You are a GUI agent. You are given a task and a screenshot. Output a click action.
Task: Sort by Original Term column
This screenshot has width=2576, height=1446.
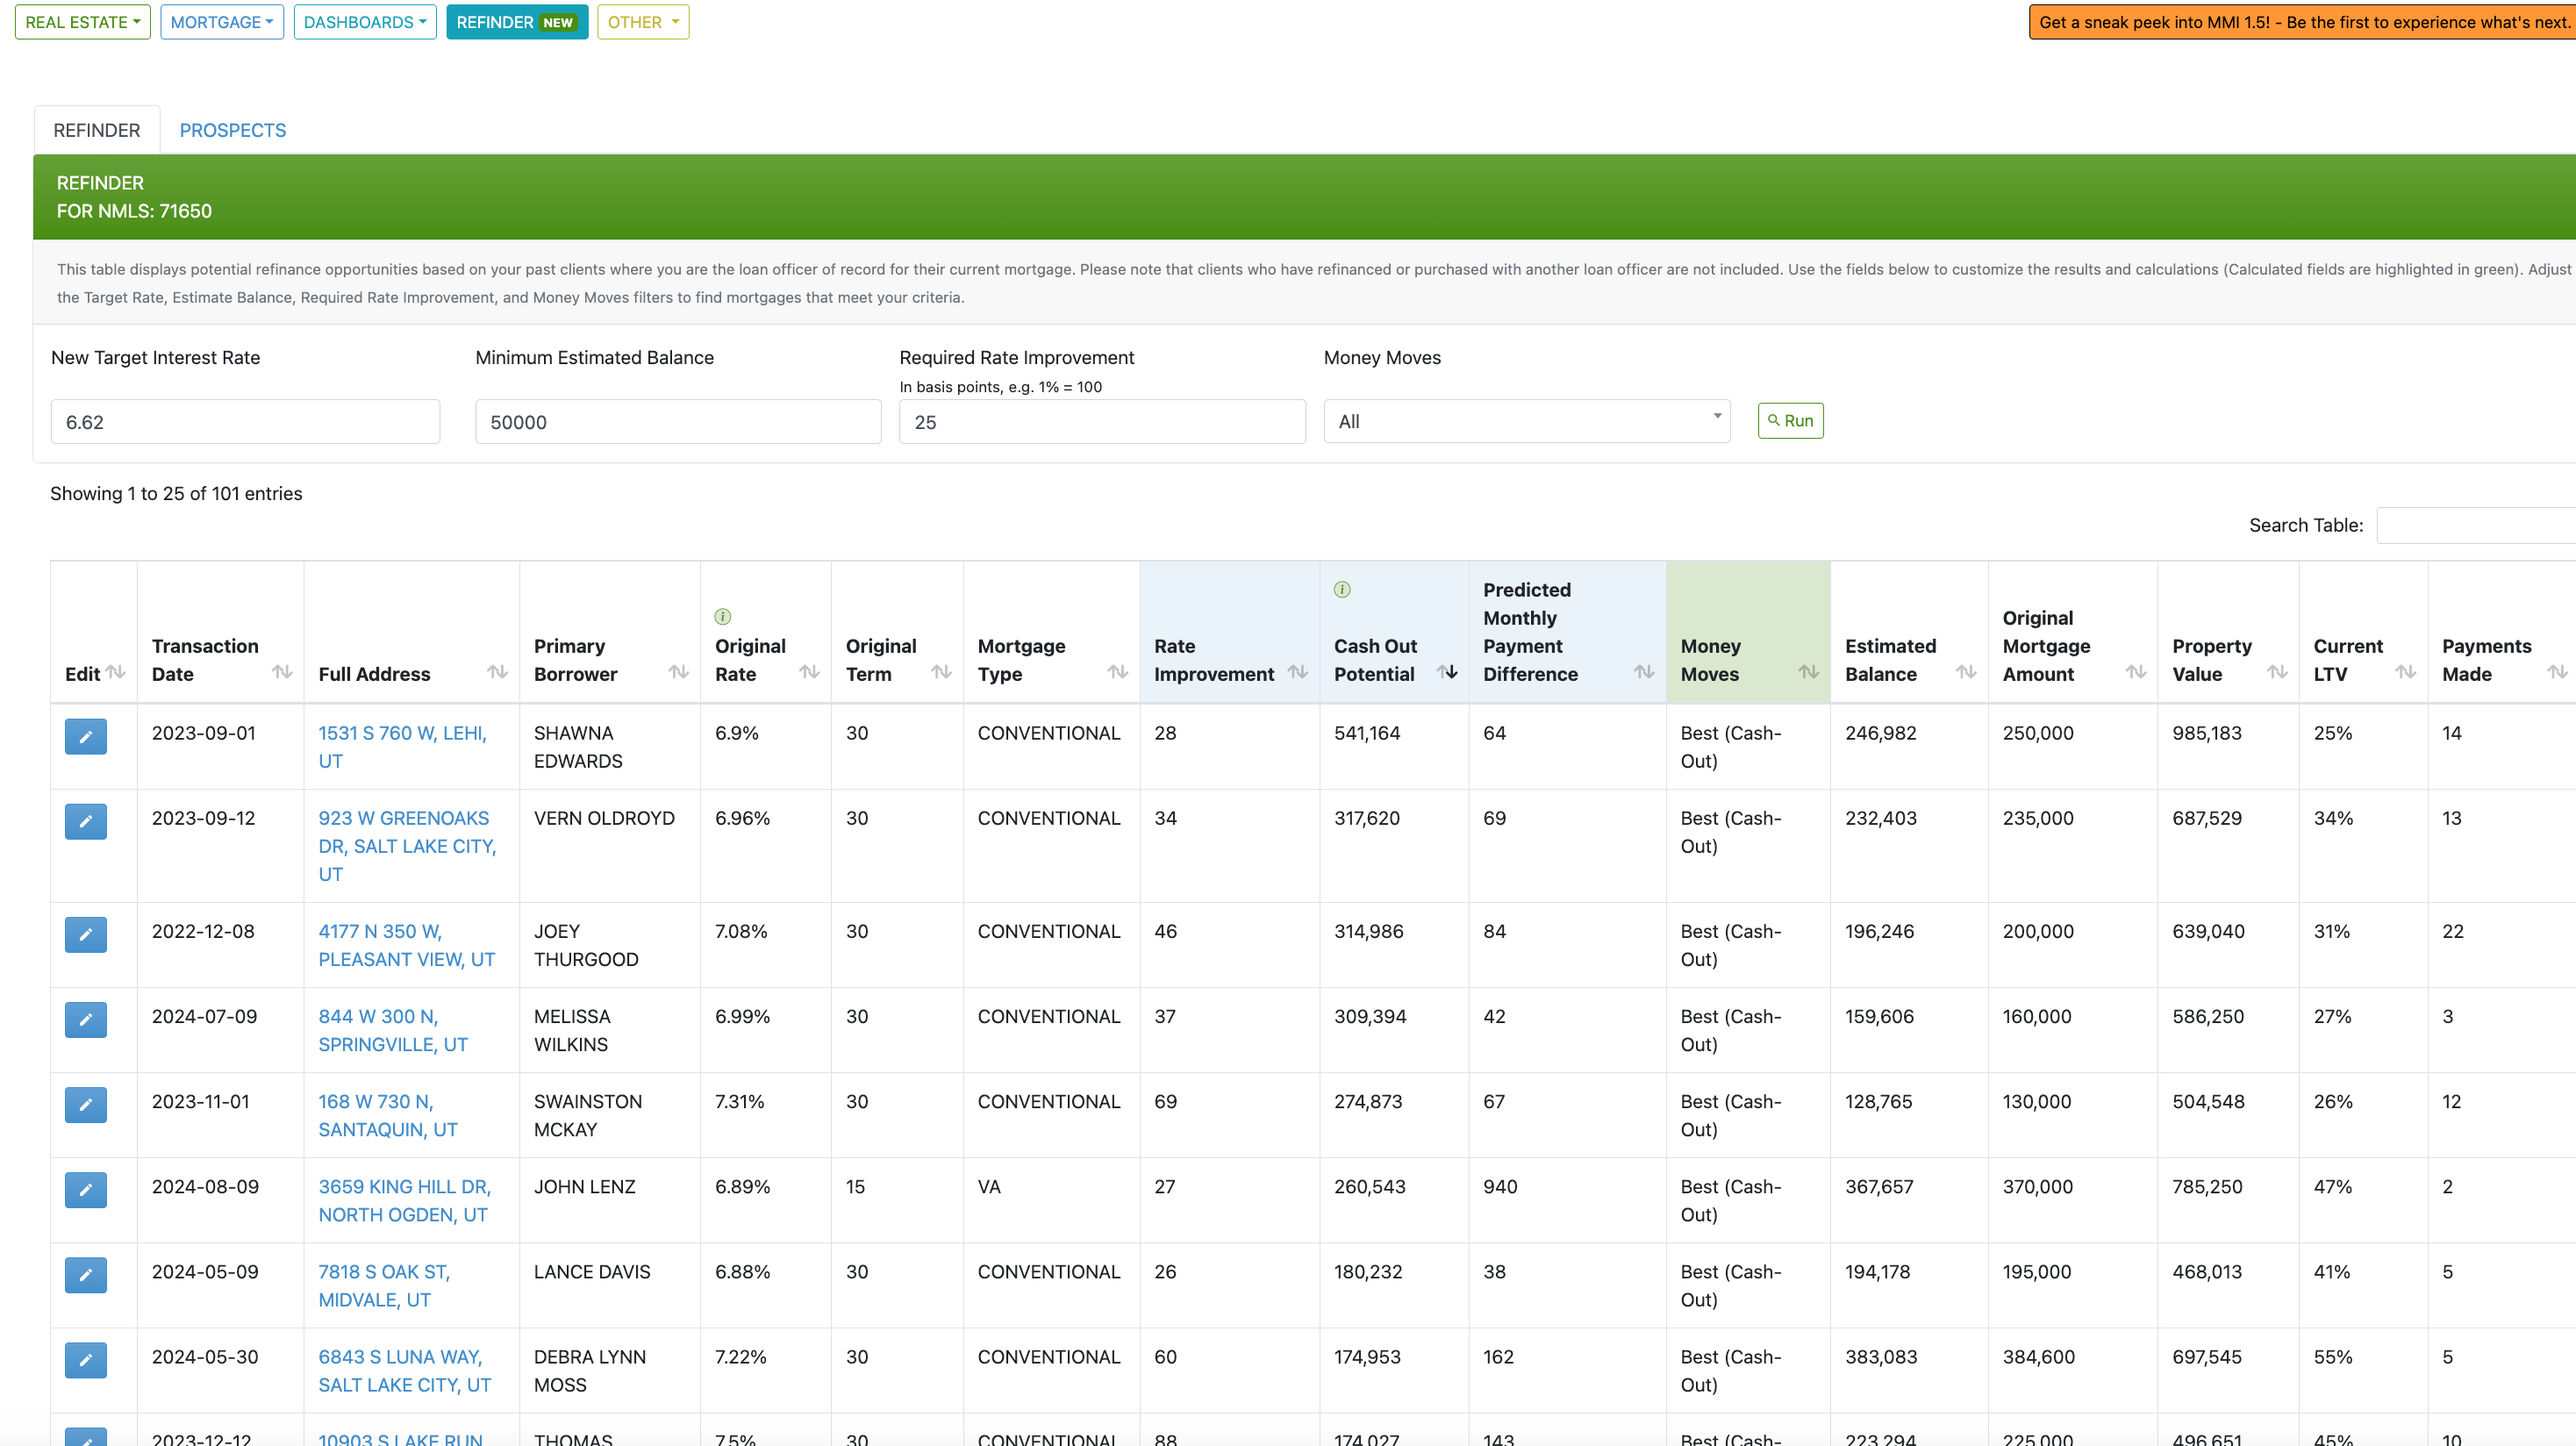942,672
